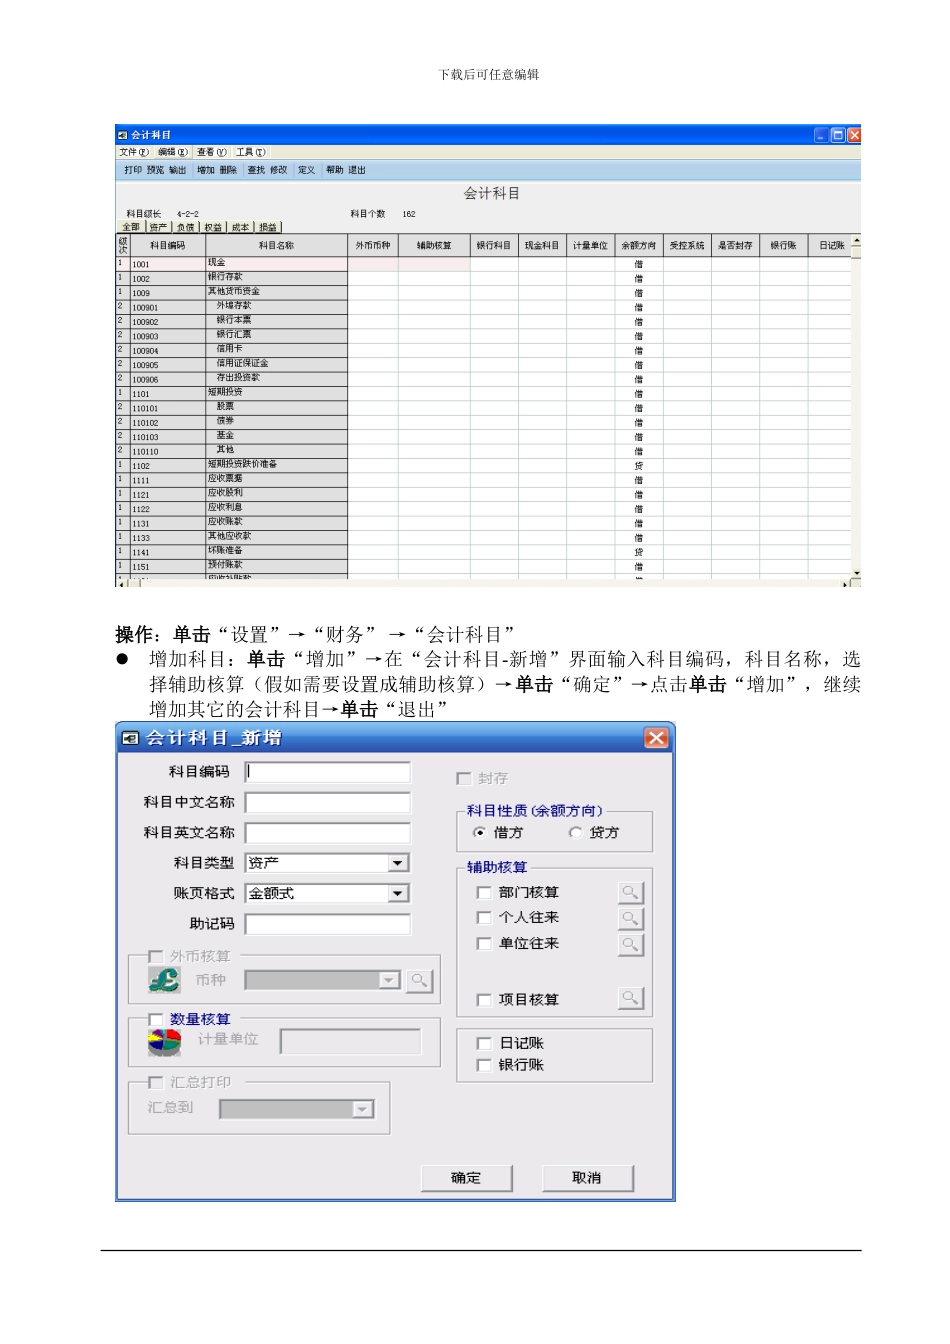Toggle the 数量核算 checkbox
This screenshot has height=1344, width=950.
pyautogui.click(x=156, y=1019)
